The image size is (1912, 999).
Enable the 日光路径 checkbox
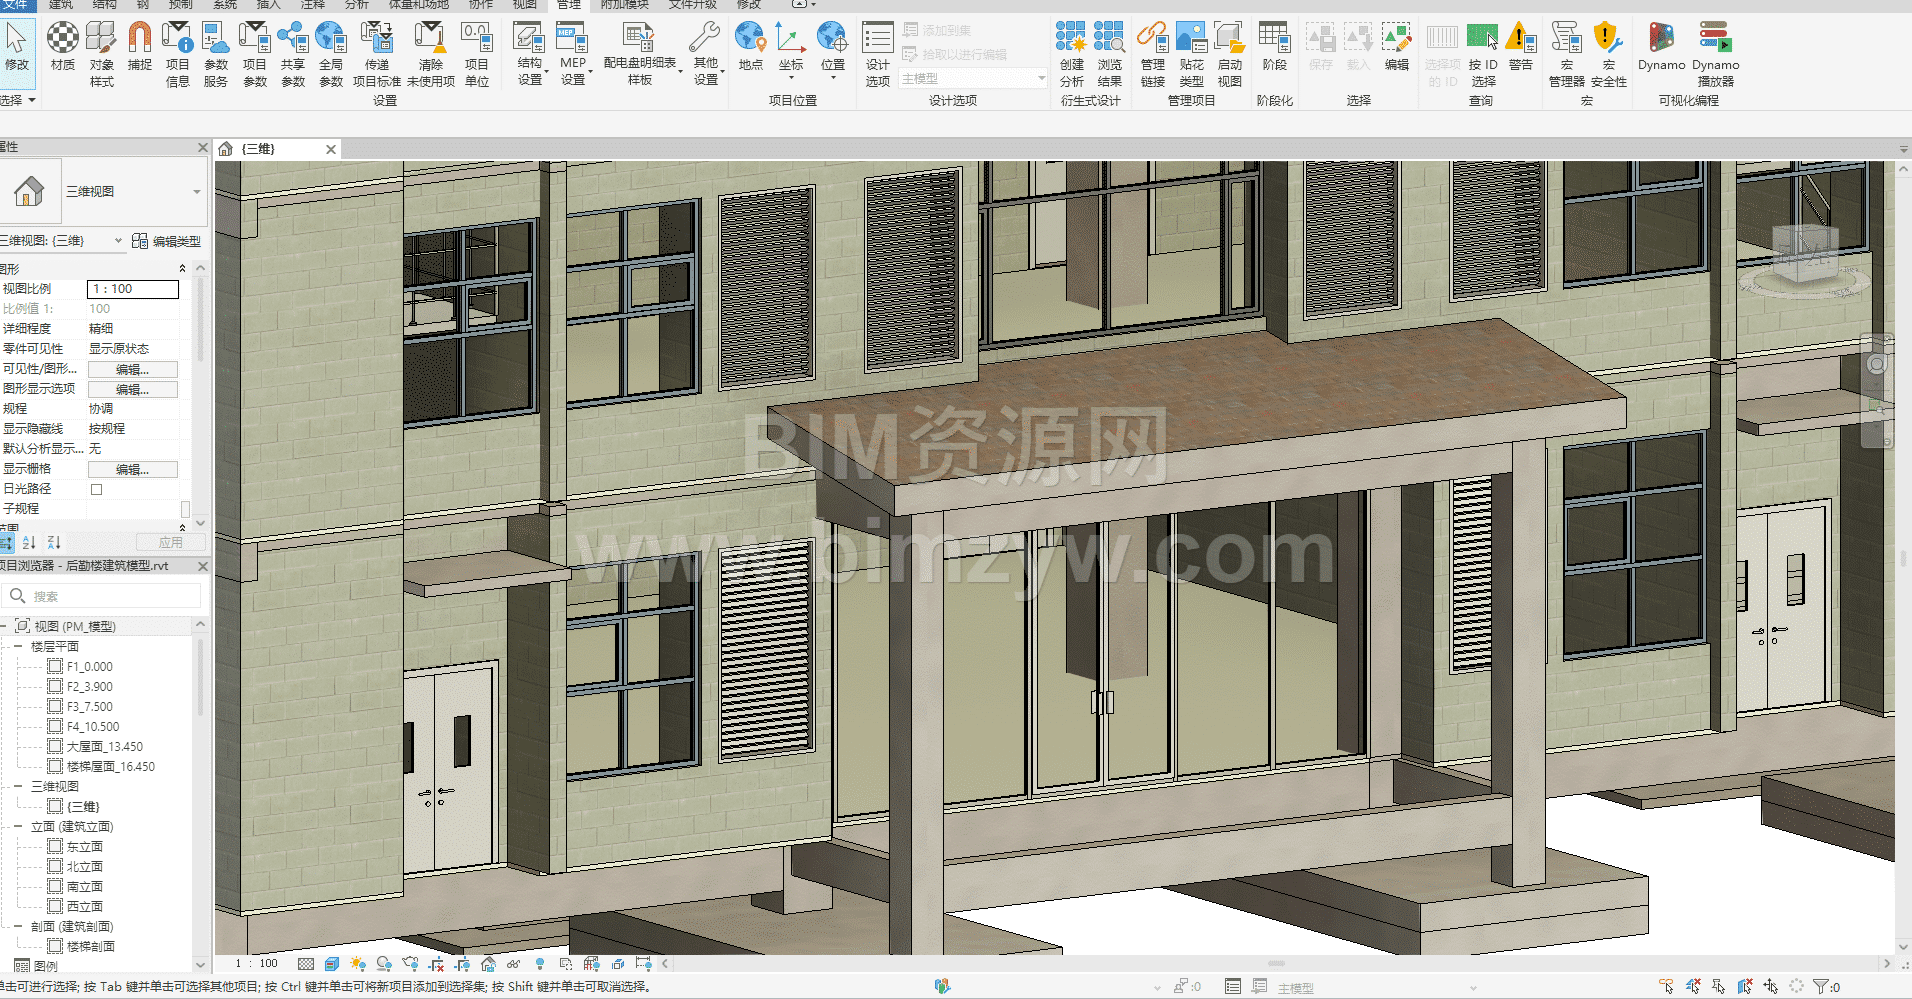coord(97,489)
